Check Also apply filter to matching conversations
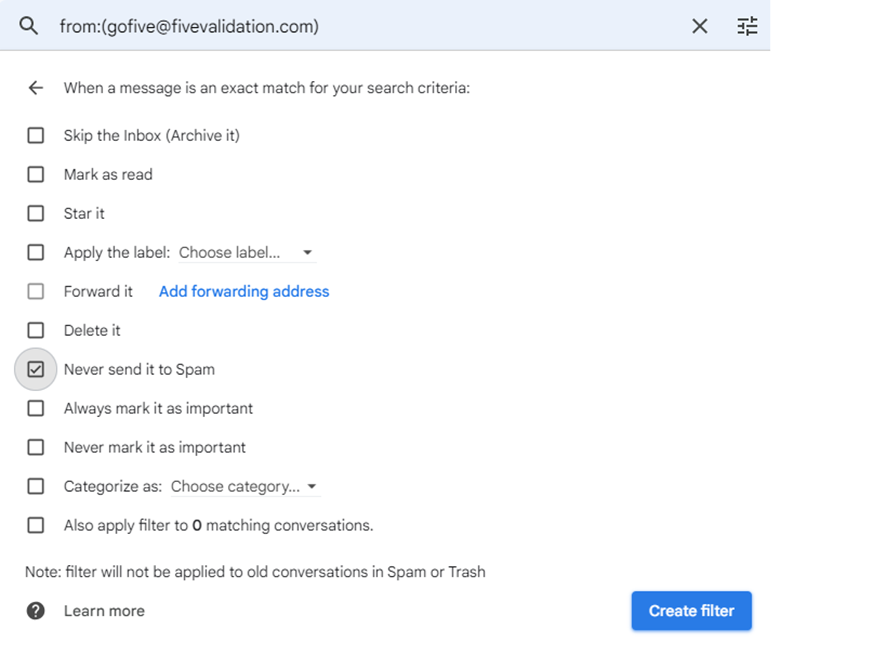Image resolution: width=886 pixels, height=654 pixels. coord(36,525)
